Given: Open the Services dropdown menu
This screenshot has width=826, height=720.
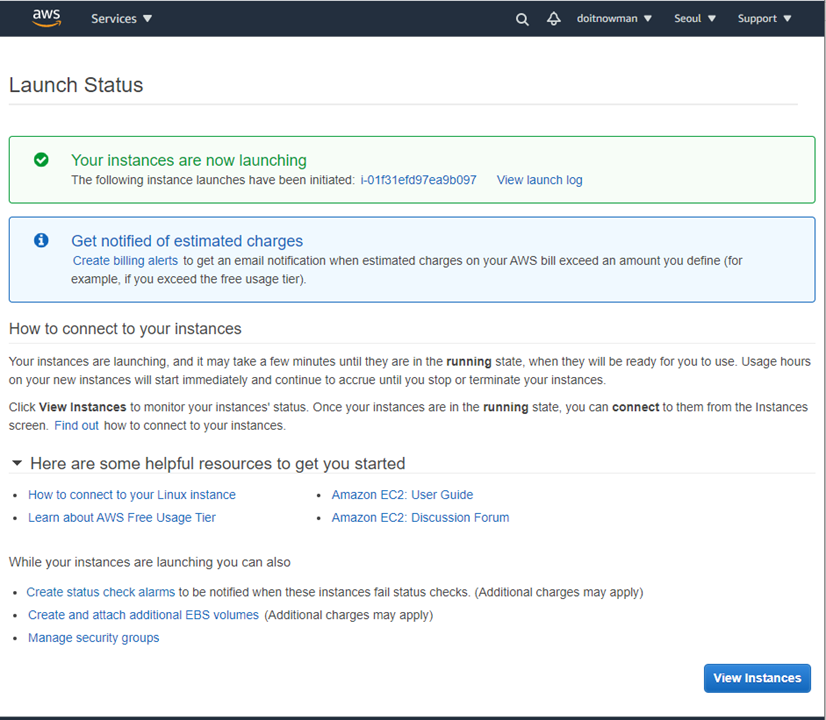Looking at the screenshot, I should tap(121, 19).
